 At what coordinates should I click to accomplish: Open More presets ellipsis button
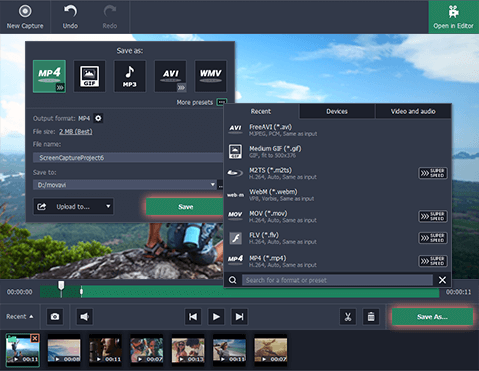[x=221, y=102]
